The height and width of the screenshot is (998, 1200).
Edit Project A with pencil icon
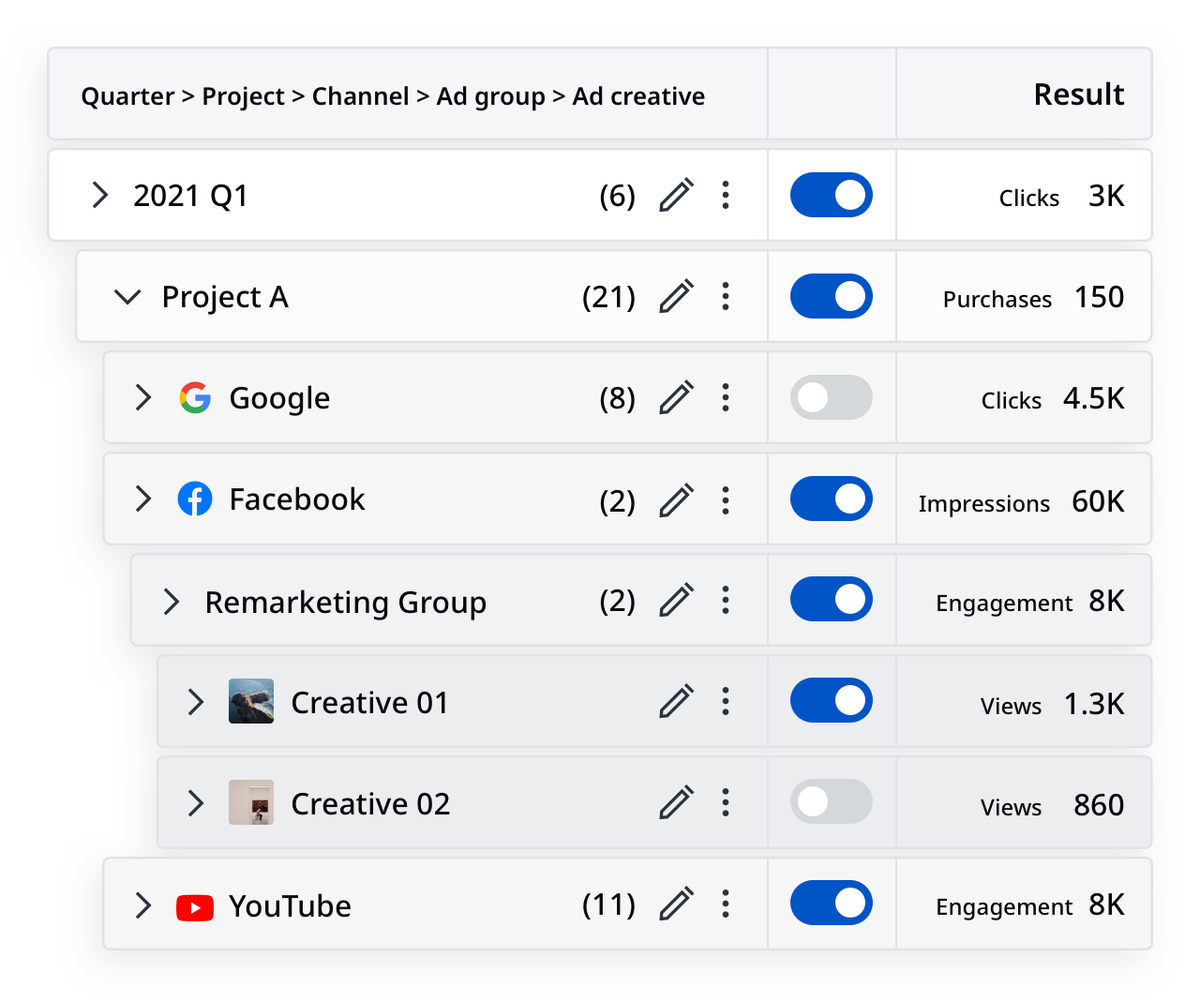(x=677, y=296)
